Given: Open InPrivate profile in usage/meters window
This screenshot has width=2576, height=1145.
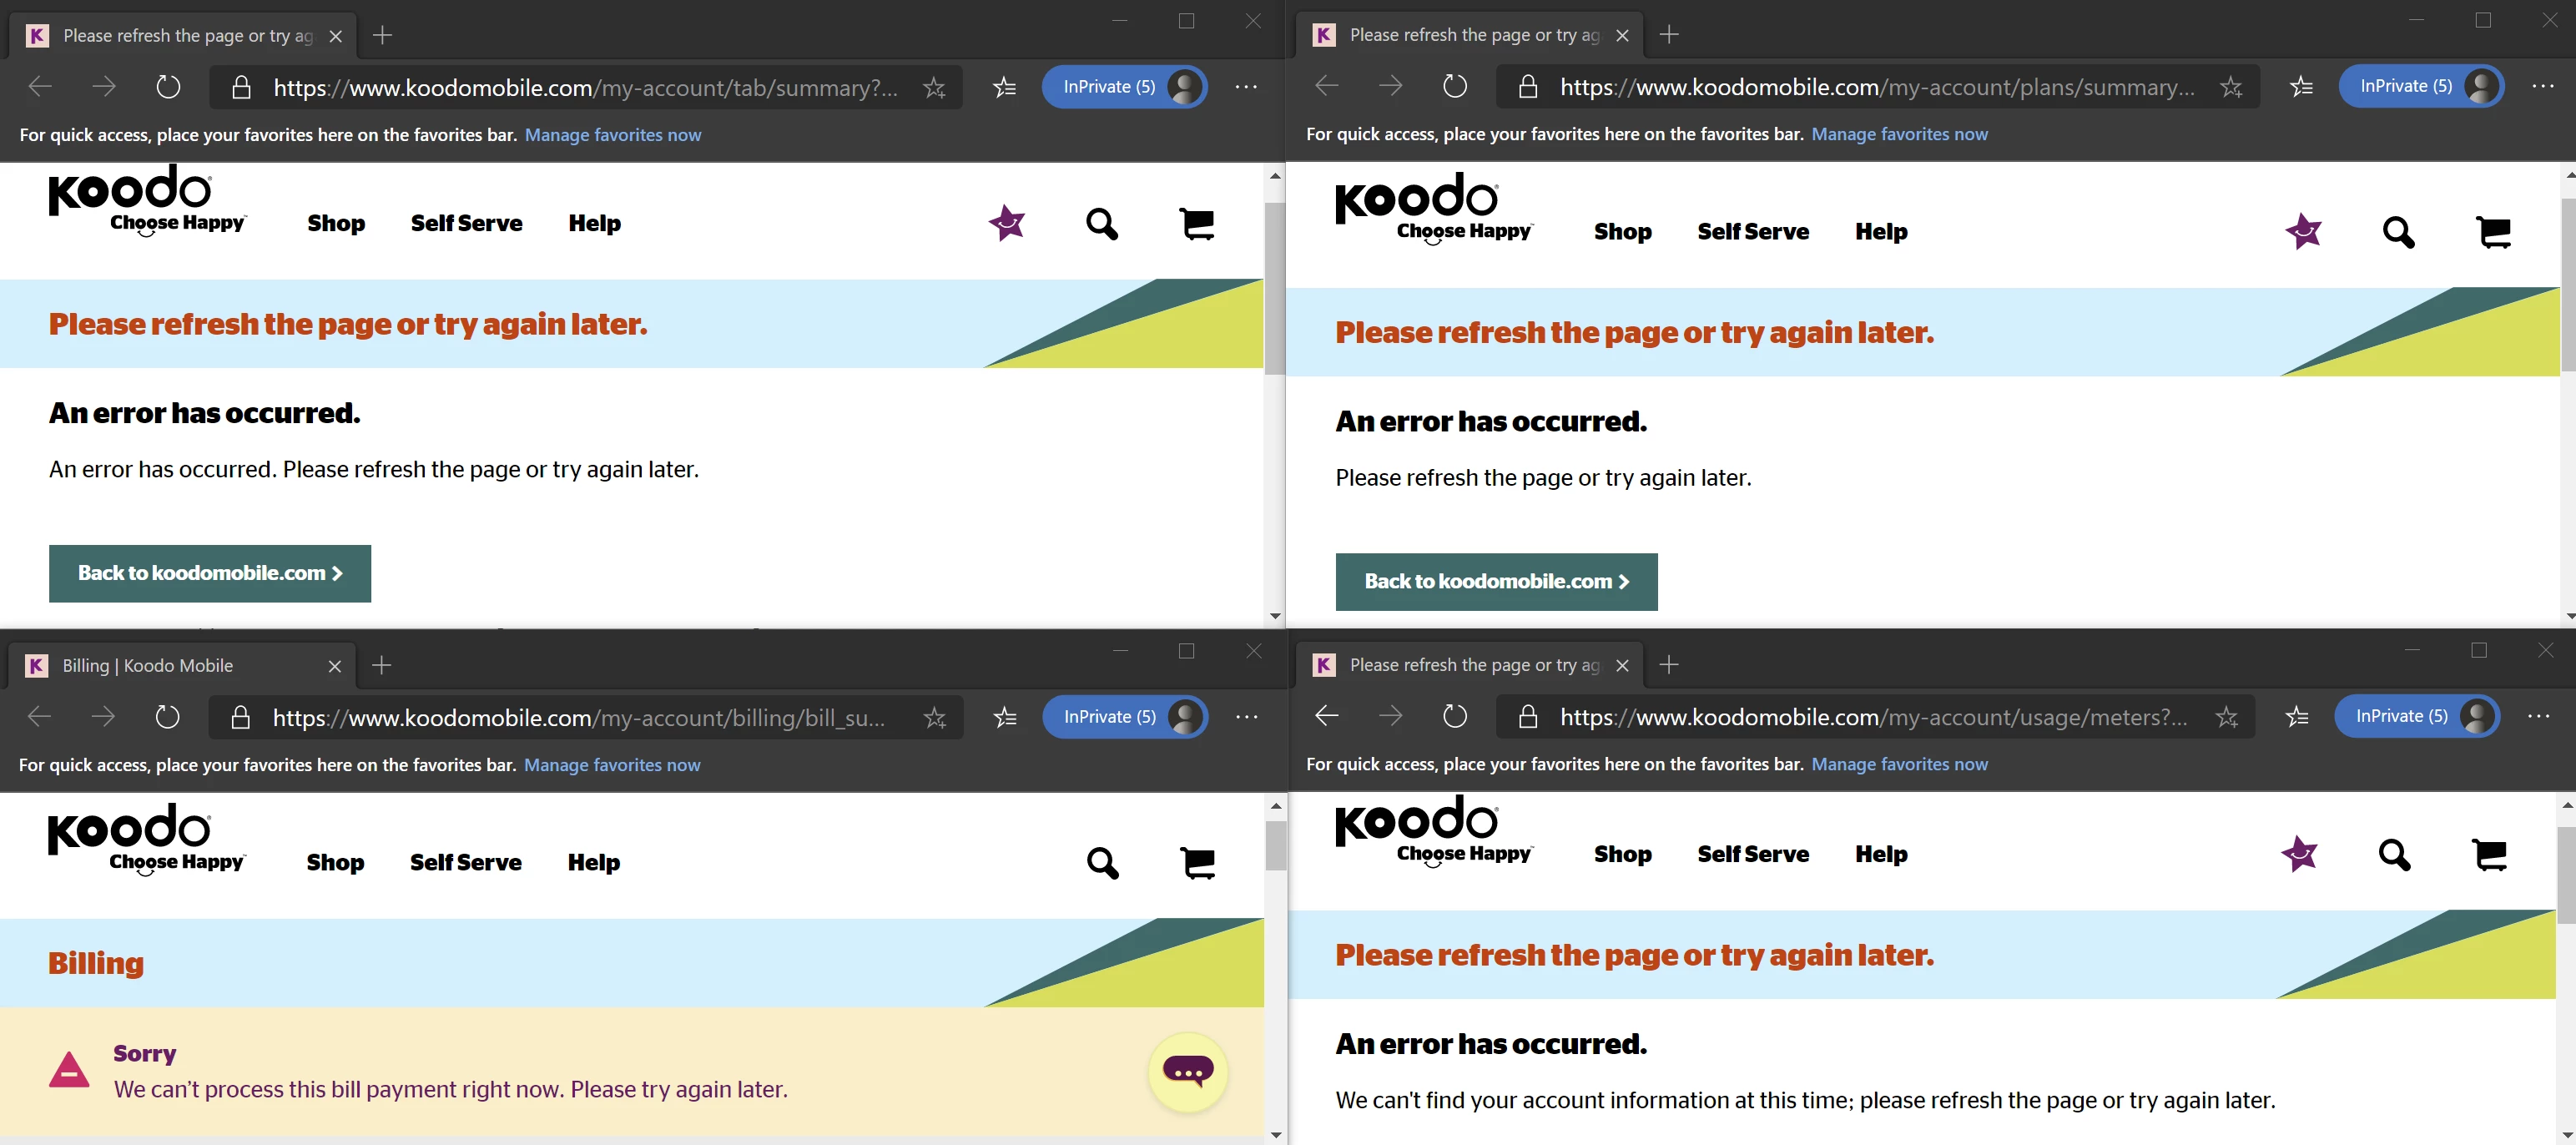Looking at the screenshot, I should 2417,716.
